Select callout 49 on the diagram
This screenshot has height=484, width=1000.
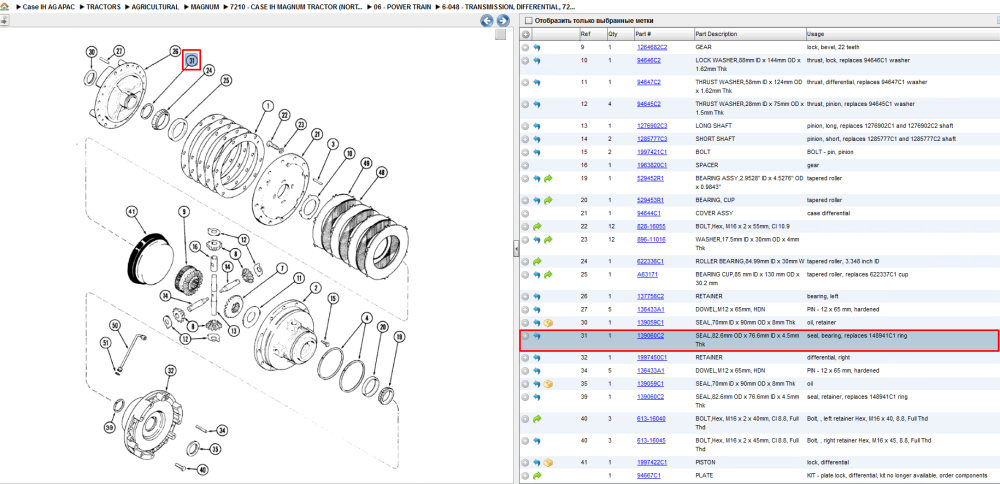(366, 163)
